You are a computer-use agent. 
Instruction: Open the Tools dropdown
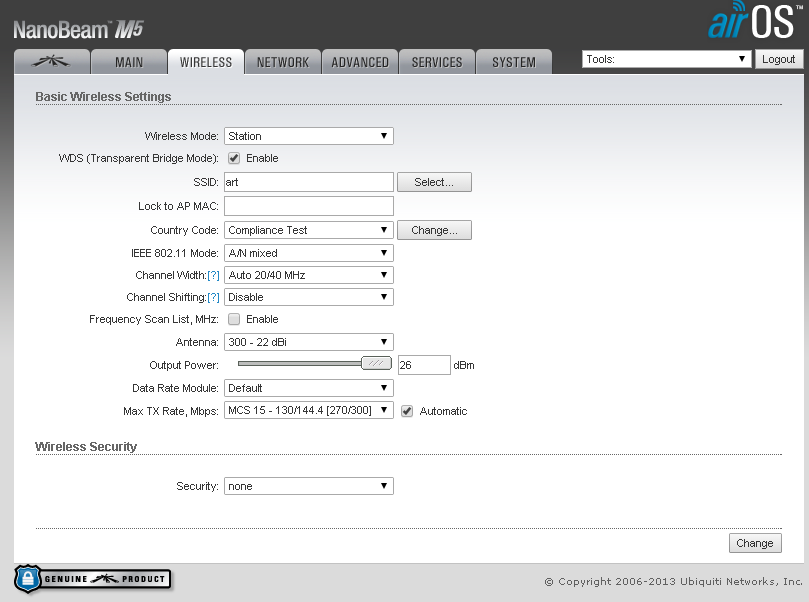667,59
